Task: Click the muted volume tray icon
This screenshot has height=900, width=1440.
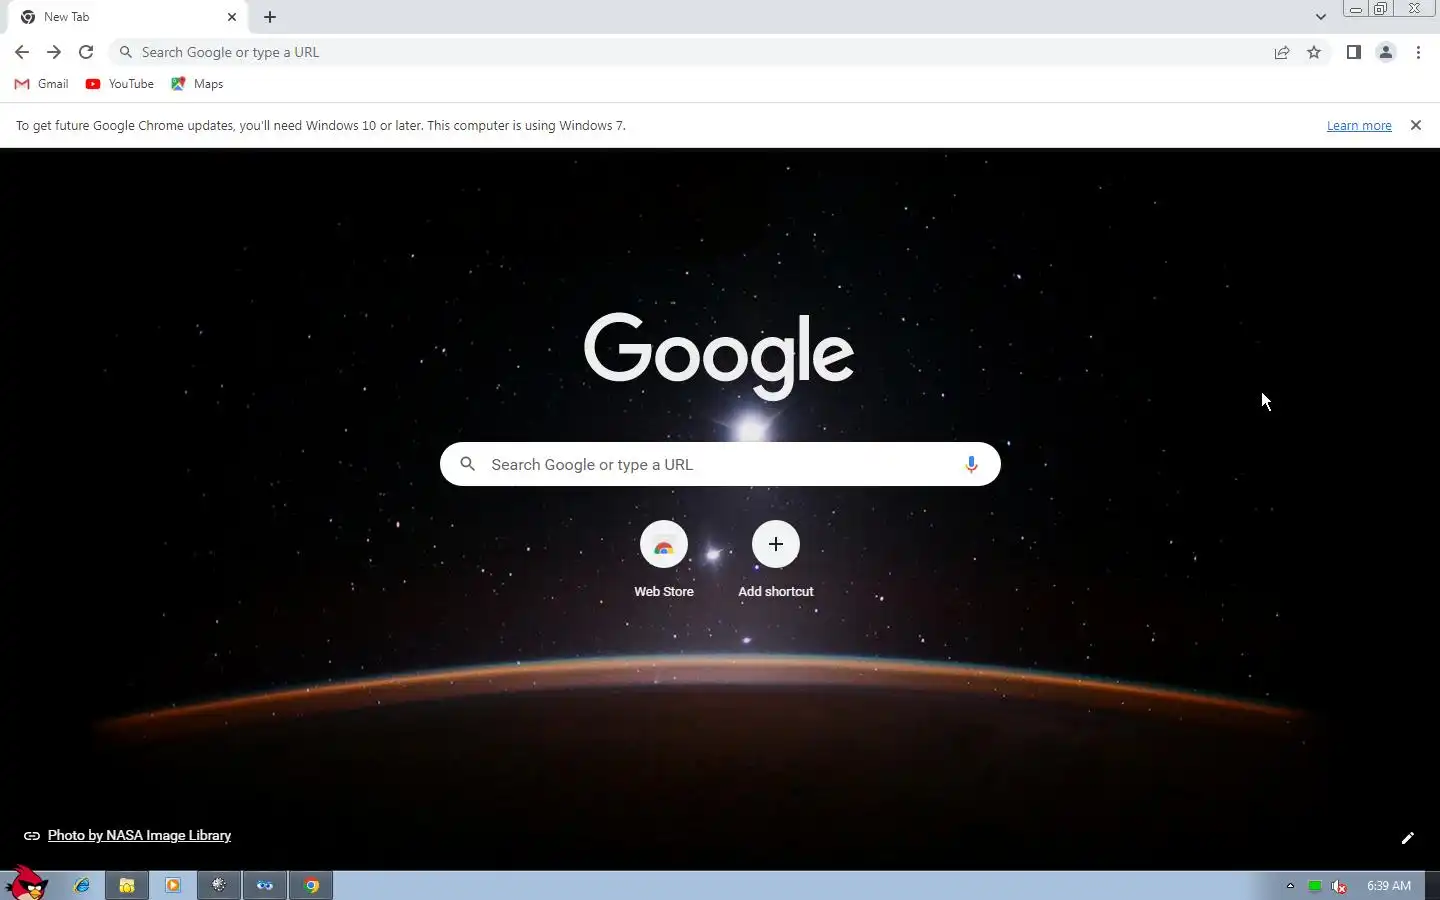Action: 1339,886
